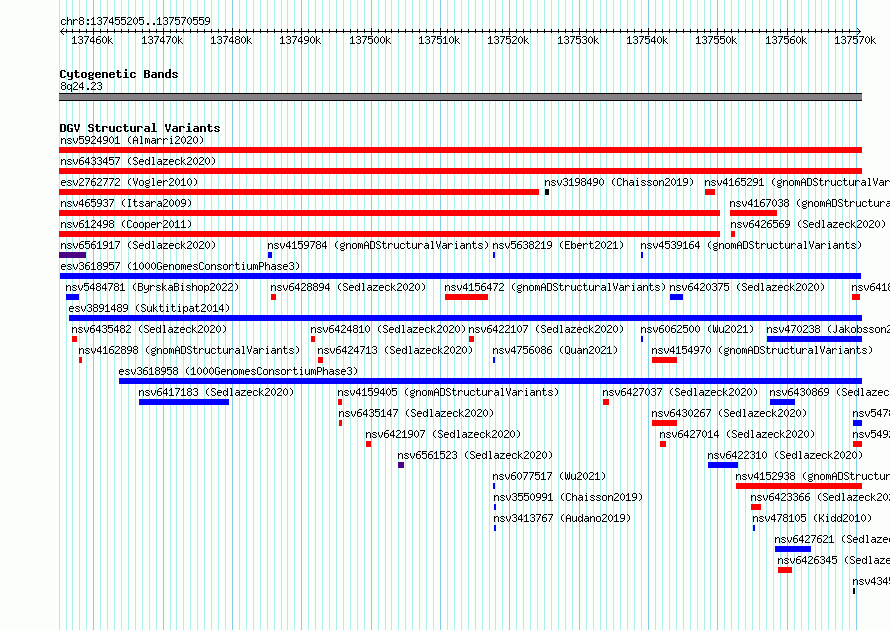The height and width of the screenshot is (630, 890).
Task: Click the red nsv6430267 variant bar
Action: pyautogui.click(x=664, y=423)
